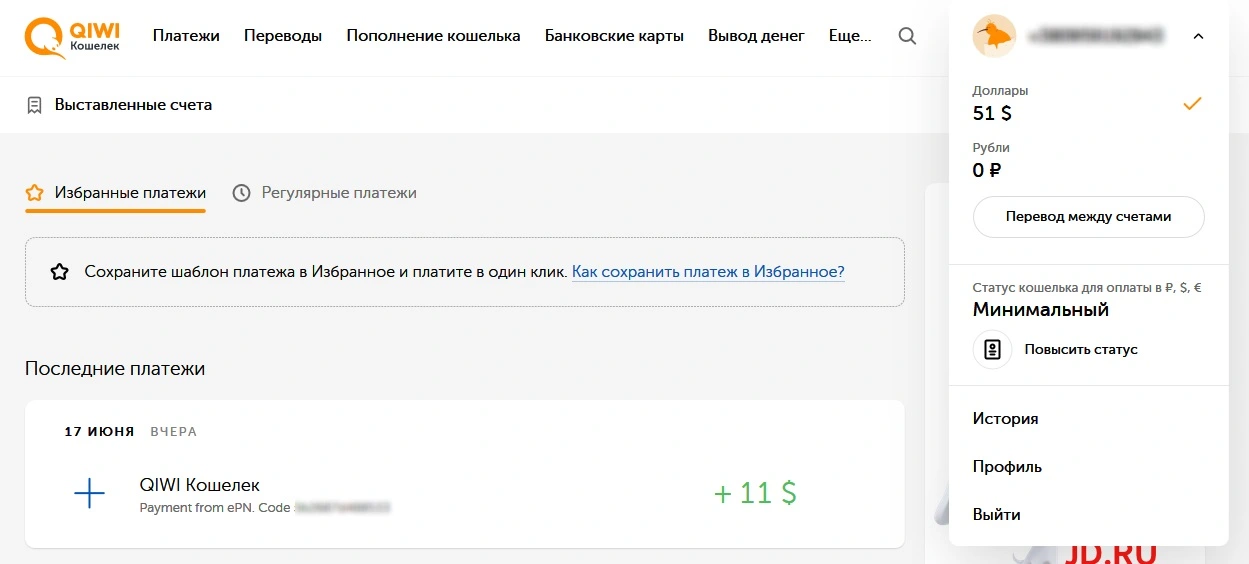
Task: Click the Минимальный wallet status text
Action: coord(1041,310)
